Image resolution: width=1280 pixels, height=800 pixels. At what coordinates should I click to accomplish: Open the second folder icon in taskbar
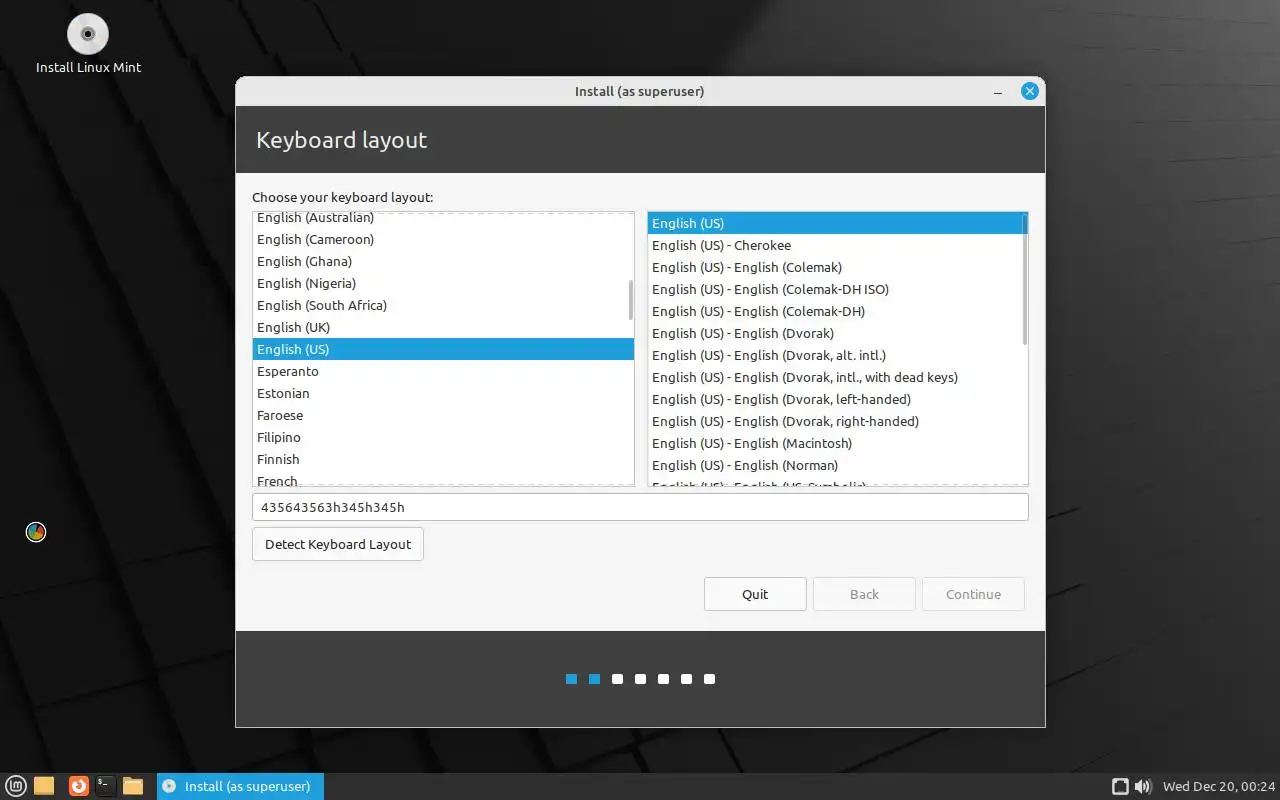point(133,786)
